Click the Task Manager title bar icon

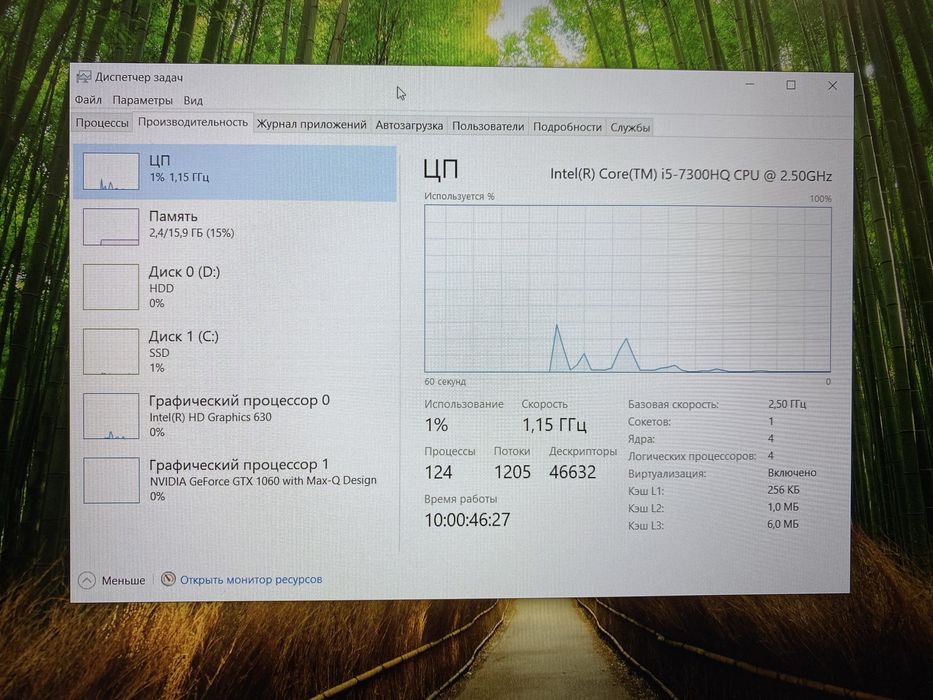[x=84, y=77]
